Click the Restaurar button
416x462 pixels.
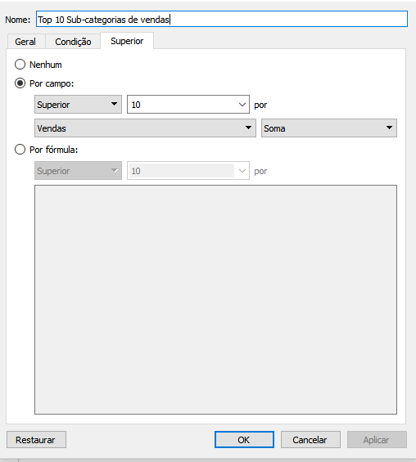tap(36, 440)
